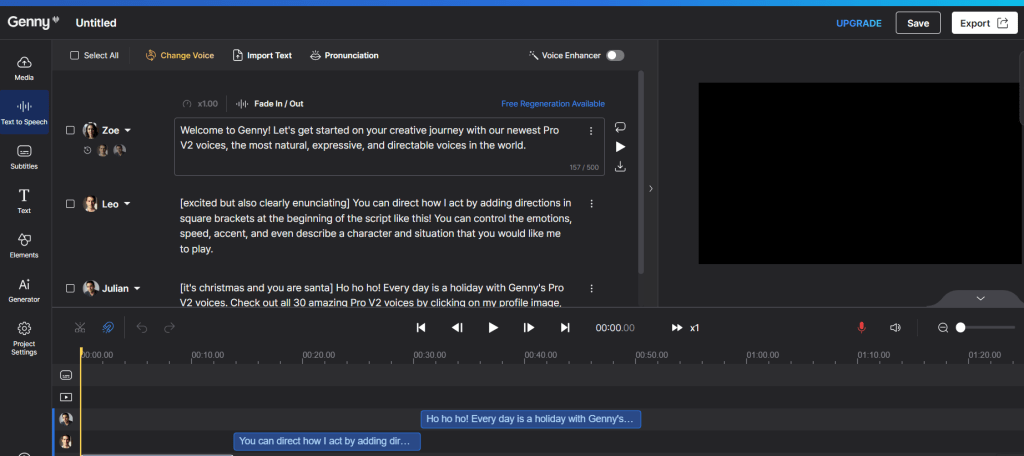The image size is (1024, 456).
Task: Open more options for Leo's text block
Action: click(x=592, y=204)
